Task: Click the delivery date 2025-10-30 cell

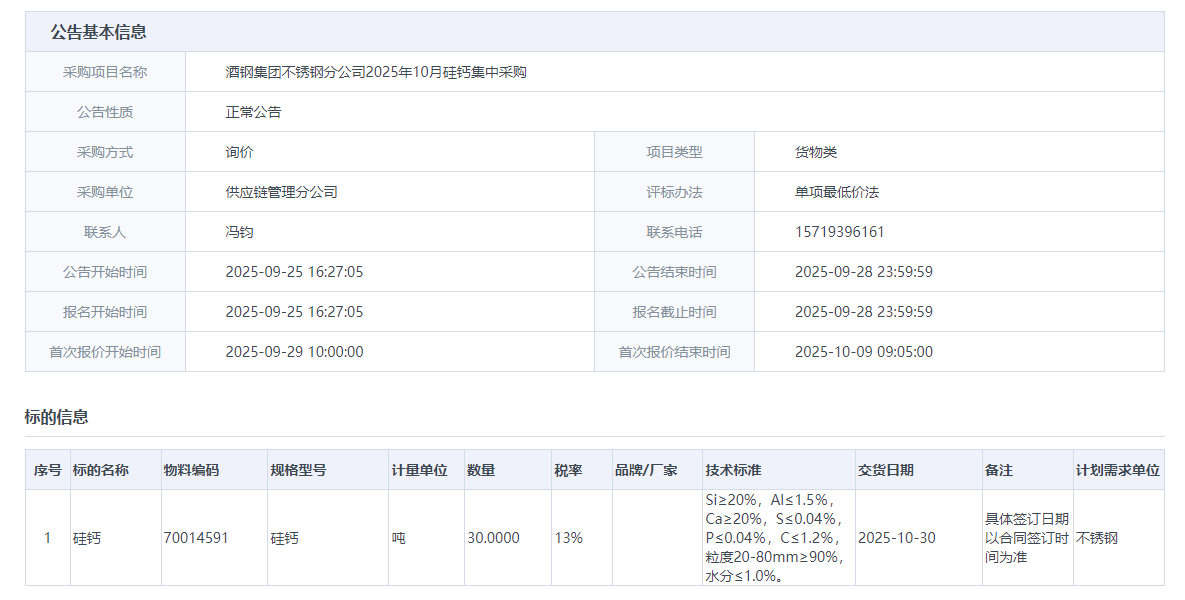Action: tap(897, 538)
